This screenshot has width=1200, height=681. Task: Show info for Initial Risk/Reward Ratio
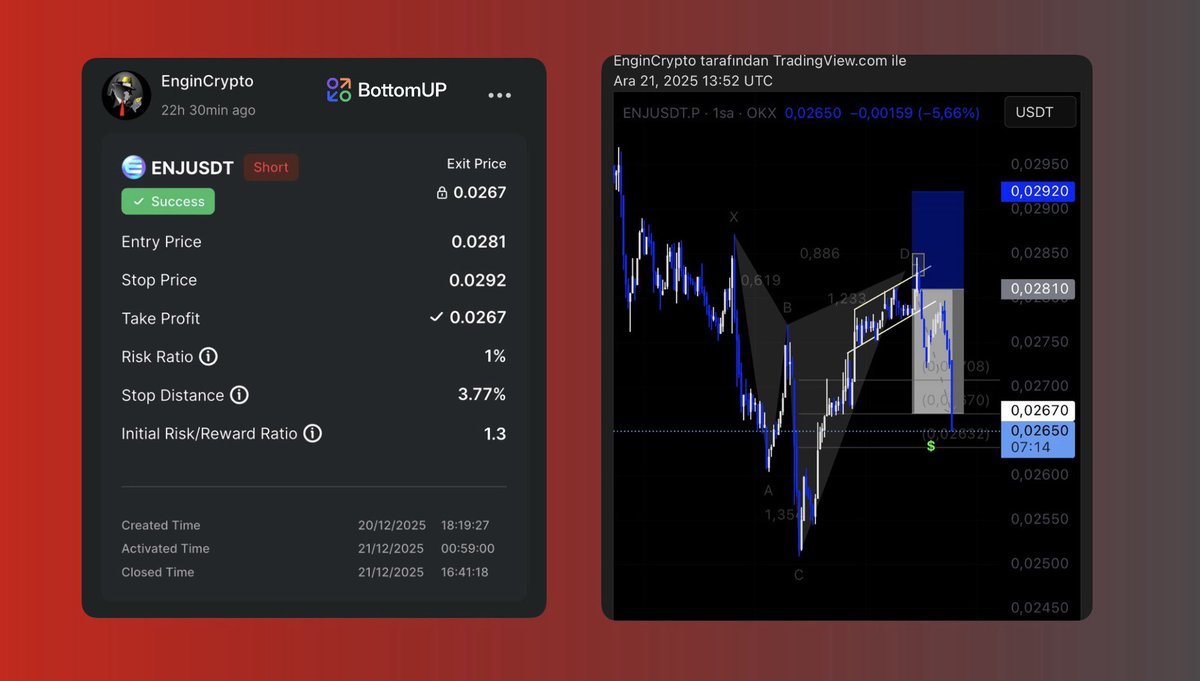pyautogui.click(x=312, y=433)
